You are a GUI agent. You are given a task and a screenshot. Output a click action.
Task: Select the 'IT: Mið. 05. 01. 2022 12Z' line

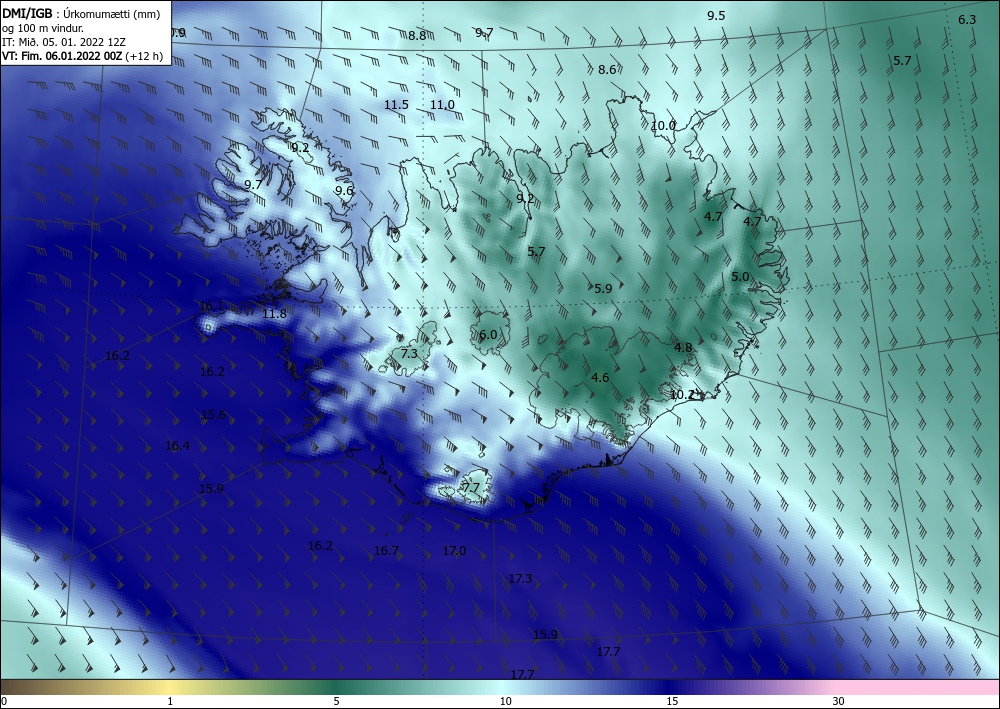pyautogui.click(x=64, y=41)
